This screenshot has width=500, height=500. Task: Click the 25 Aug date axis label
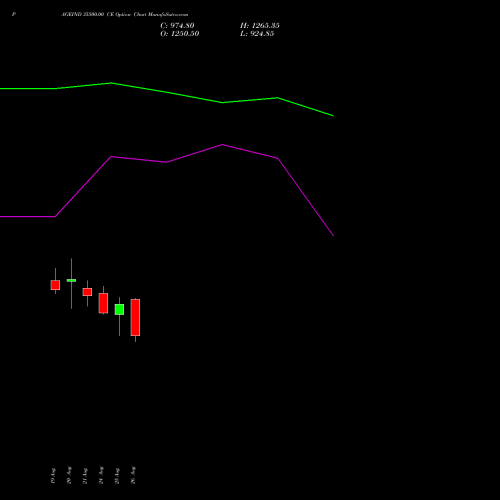(x=117, y=476)
